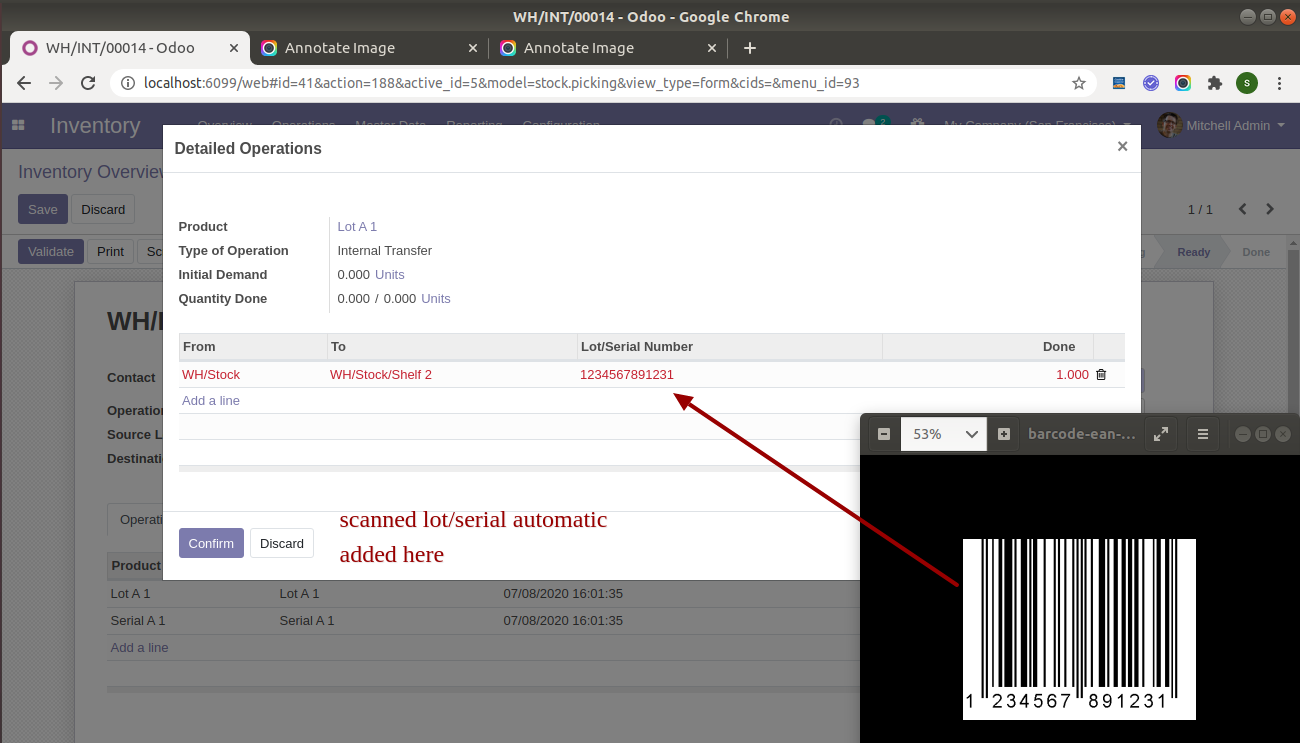Confirm the detailed operations
This screenshot has height=743, width=1300.
[211, 543]
